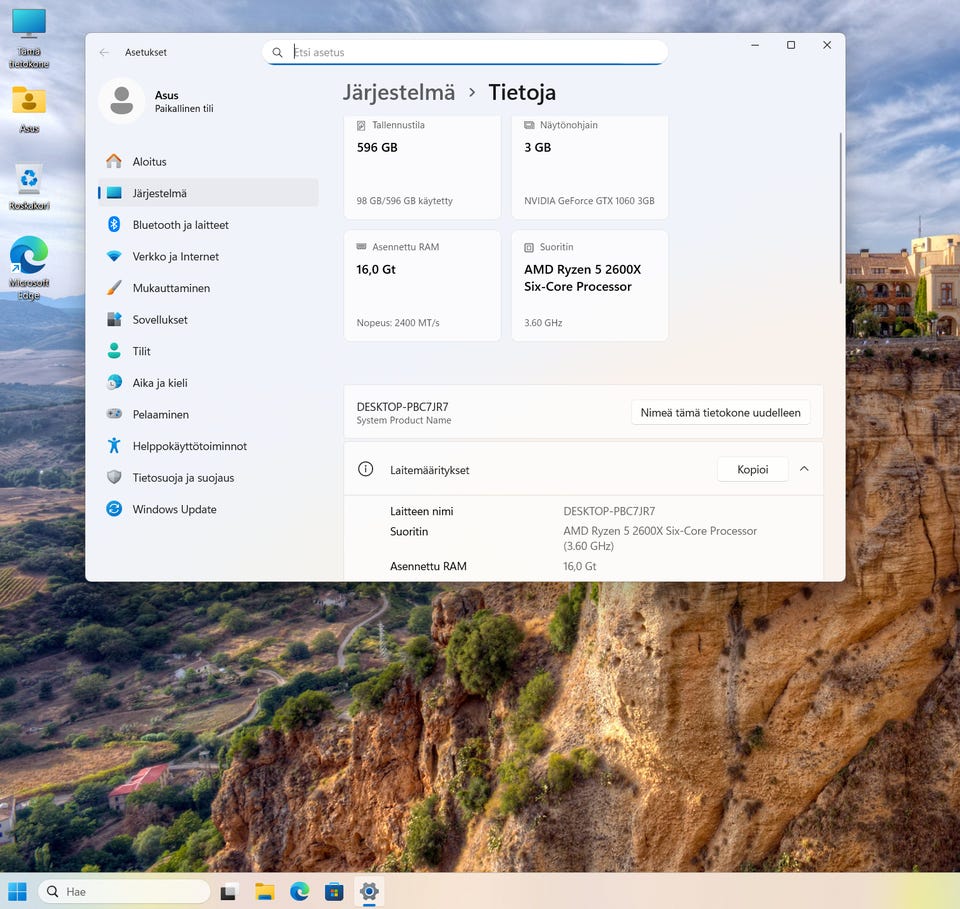Open File Explorer from the taskbar
960x909 pixels.
264,892
